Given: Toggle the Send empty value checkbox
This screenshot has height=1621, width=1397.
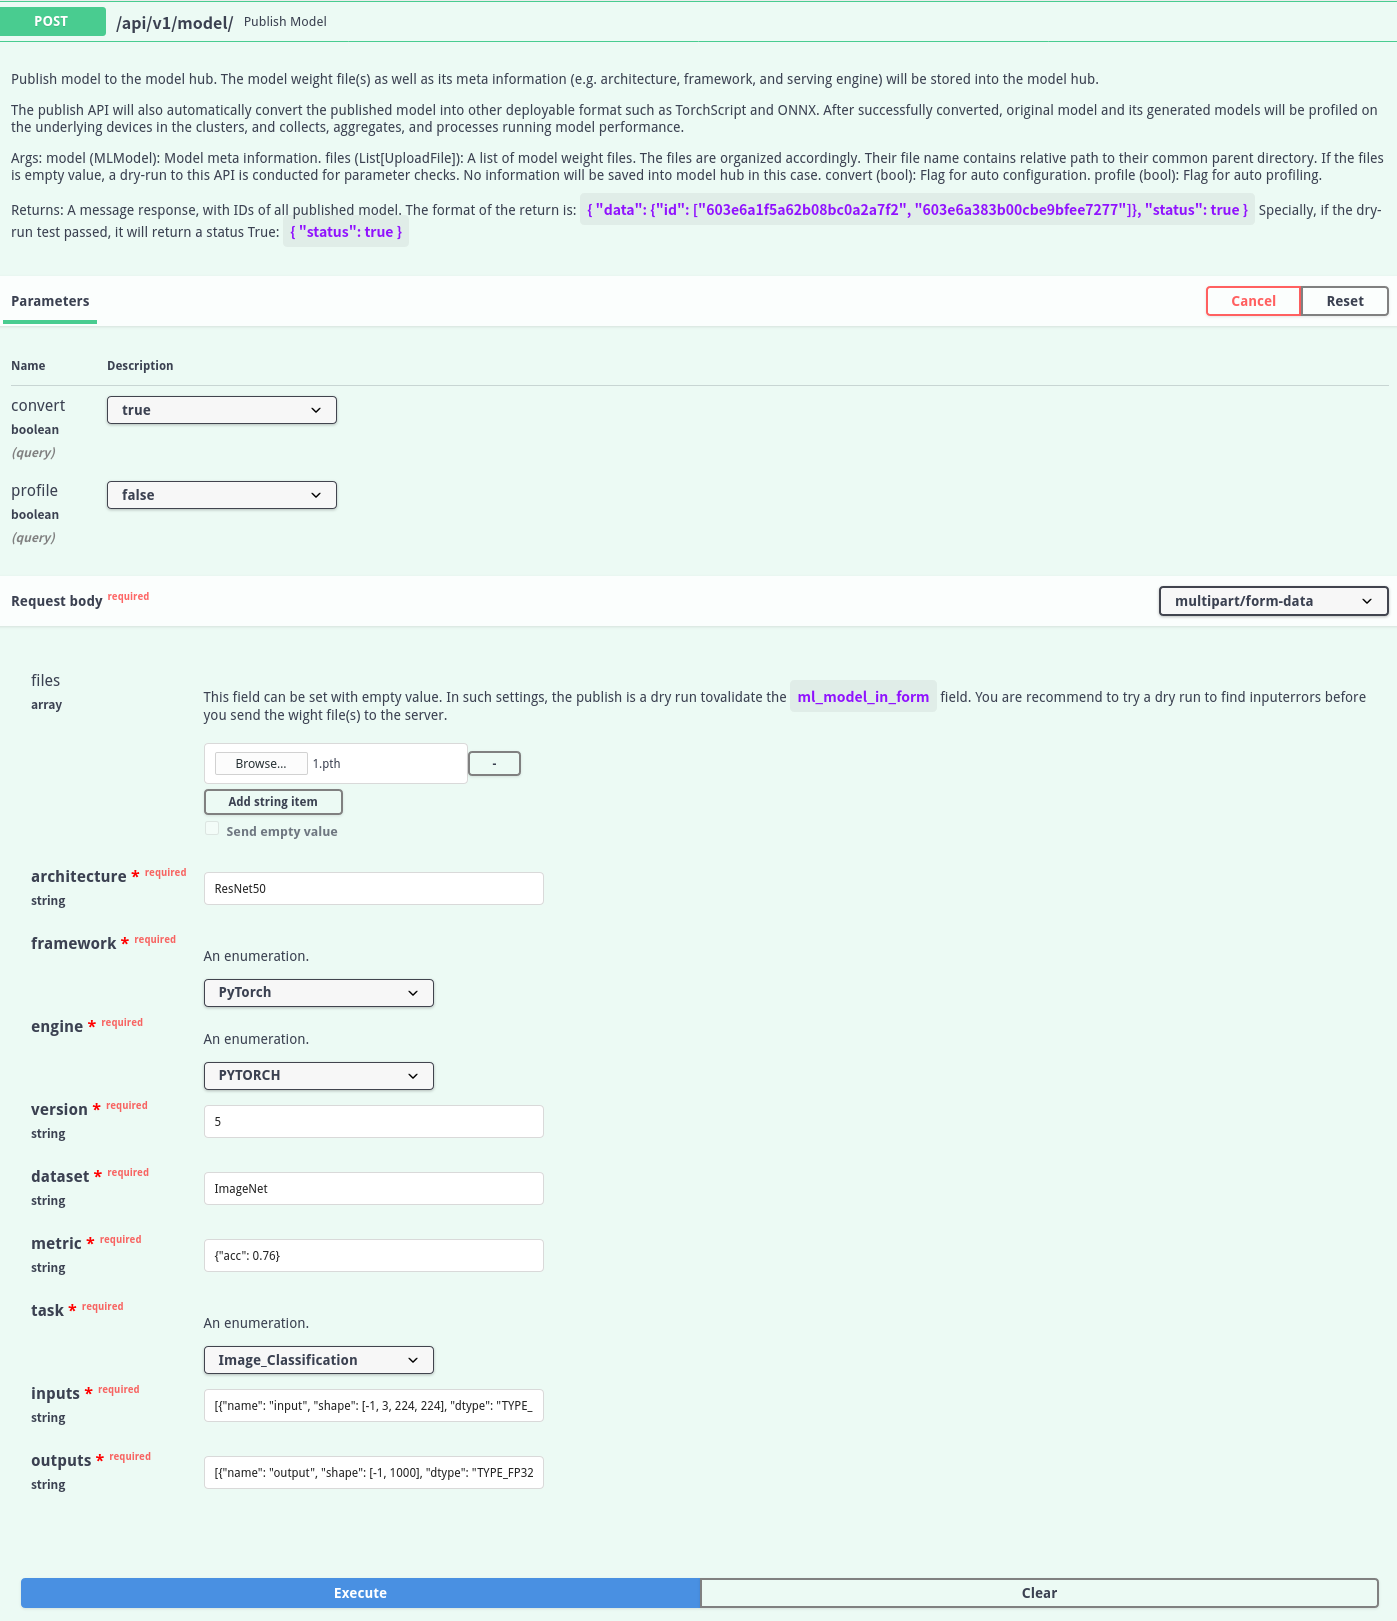Looking at the screenshot, I should [212, 829].
